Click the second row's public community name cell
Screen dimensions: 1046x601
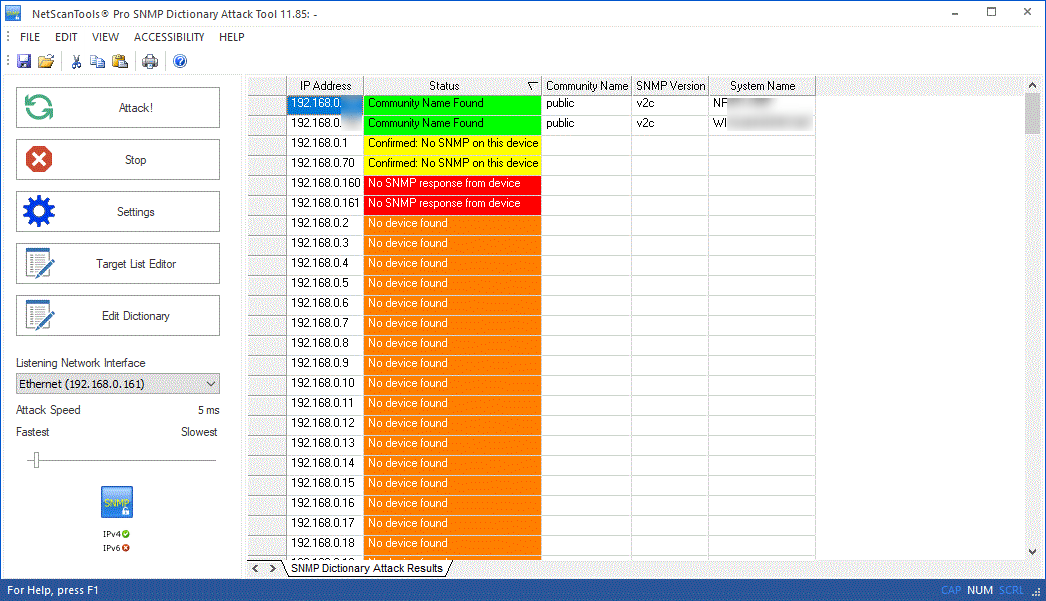(x=586, y=123)
